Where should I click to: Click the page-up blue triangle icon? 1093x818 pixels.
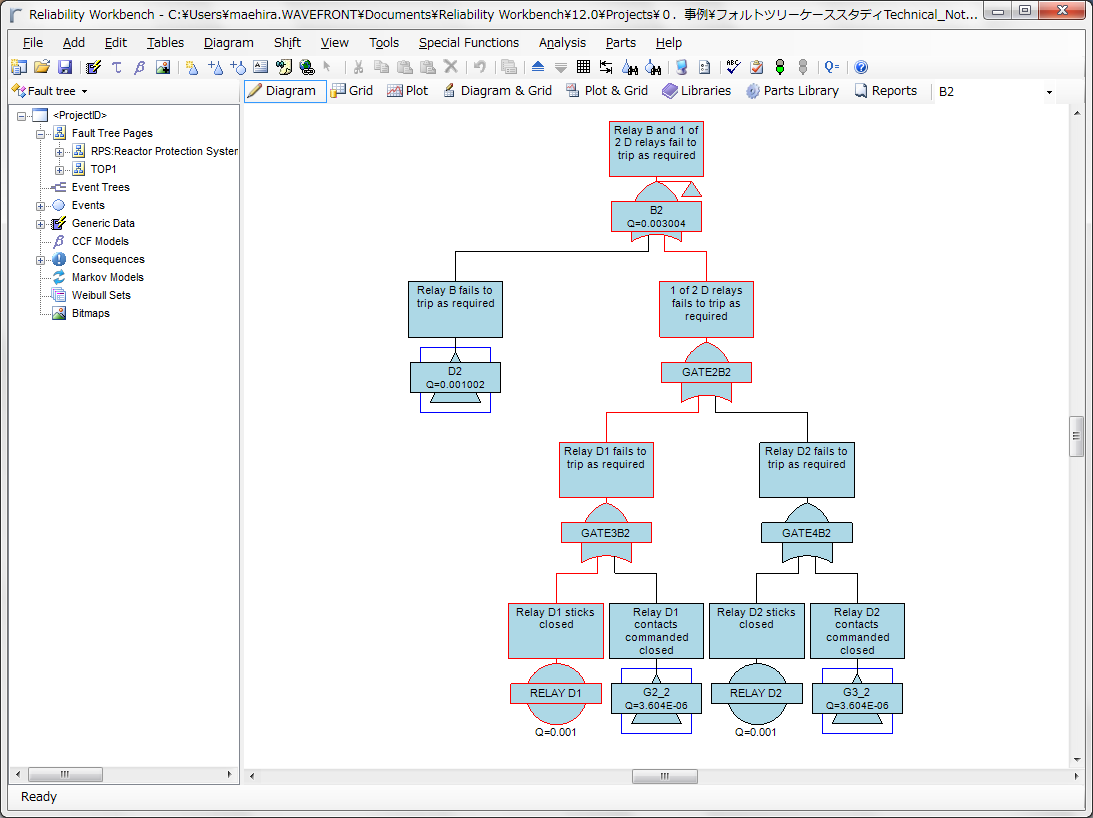point(538,67)
